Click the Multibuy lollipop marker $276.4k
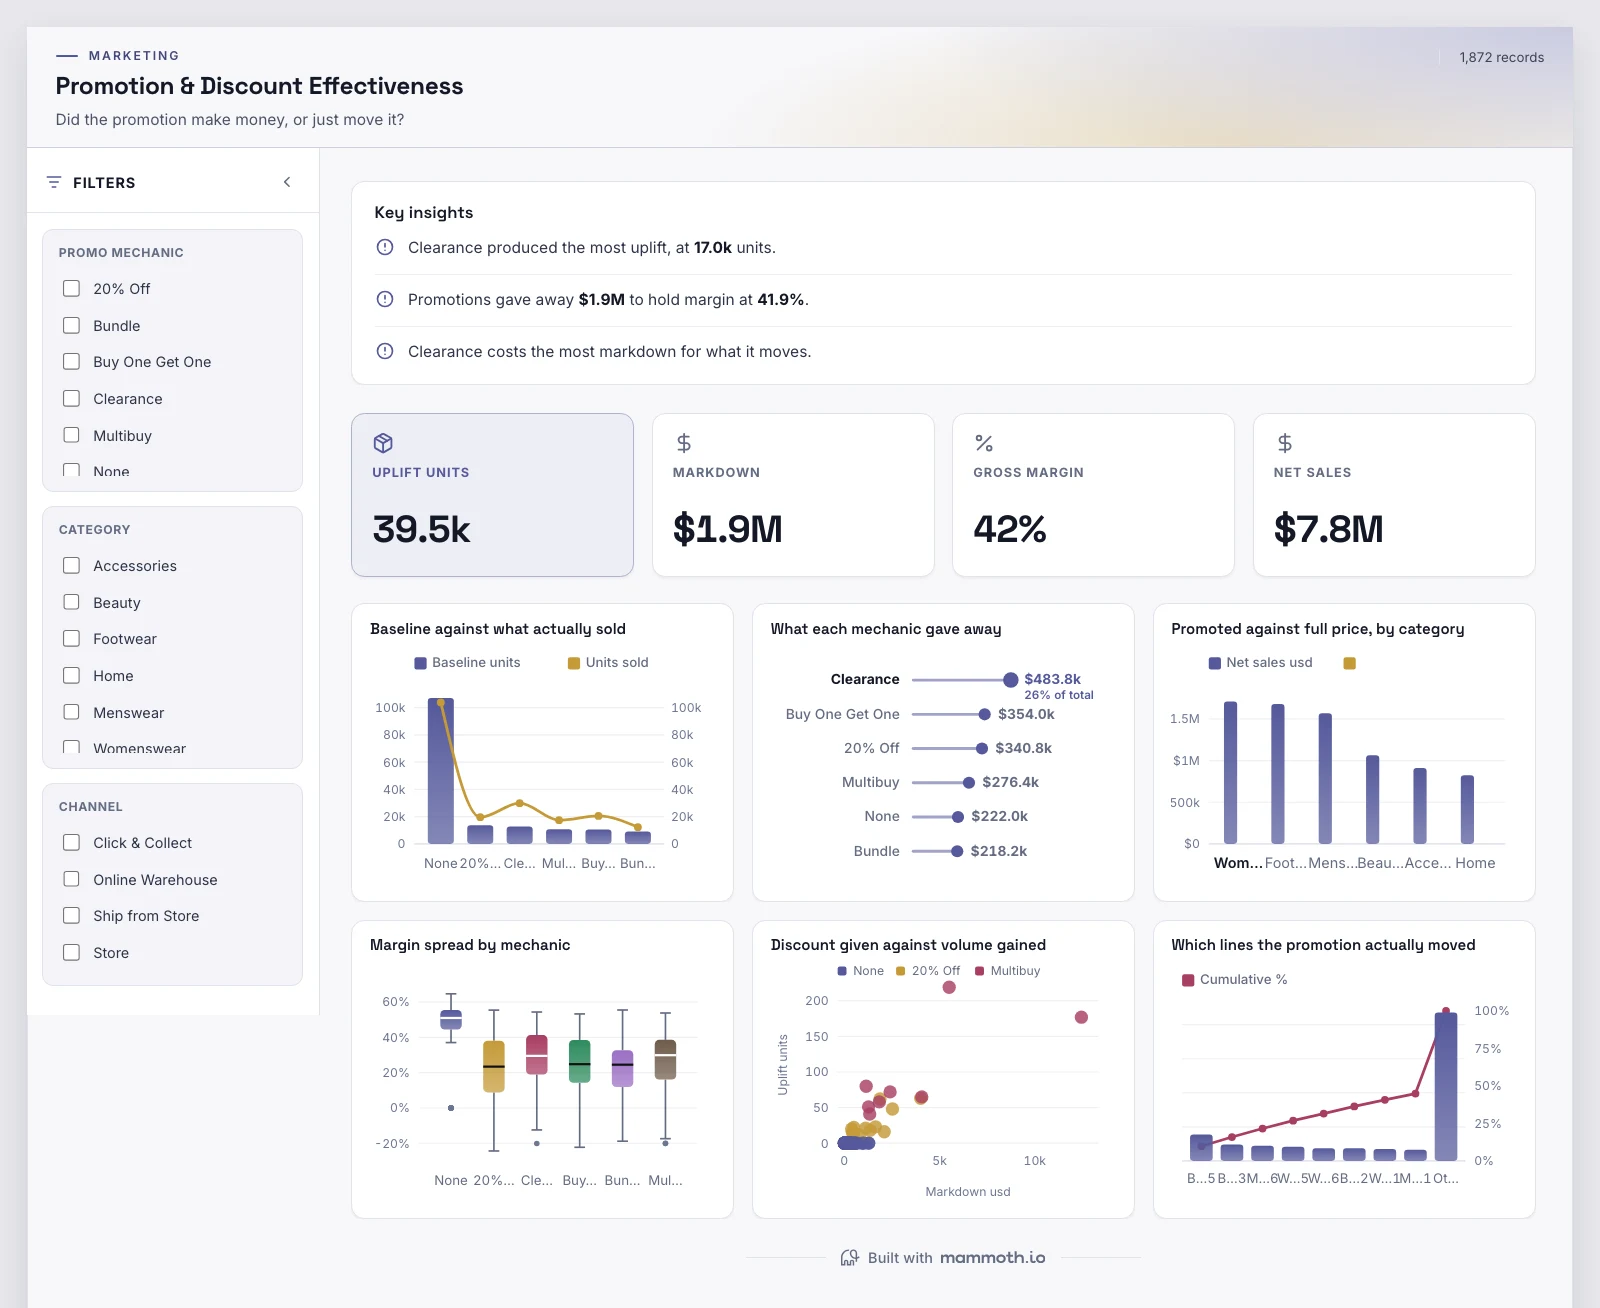 pyautogui.click(x=969, y=783)
